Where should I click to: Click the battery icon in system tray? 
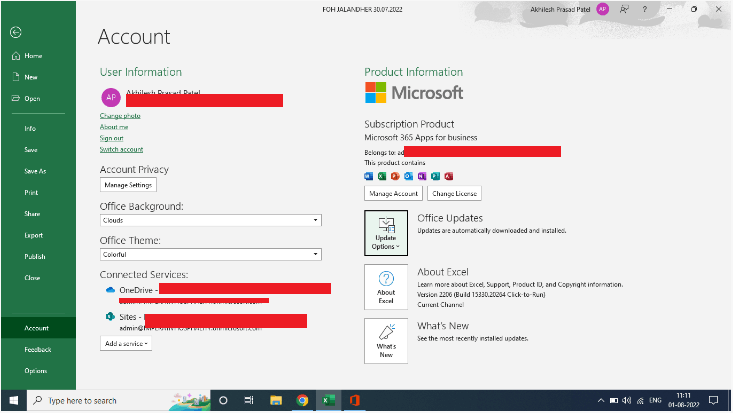614,401
